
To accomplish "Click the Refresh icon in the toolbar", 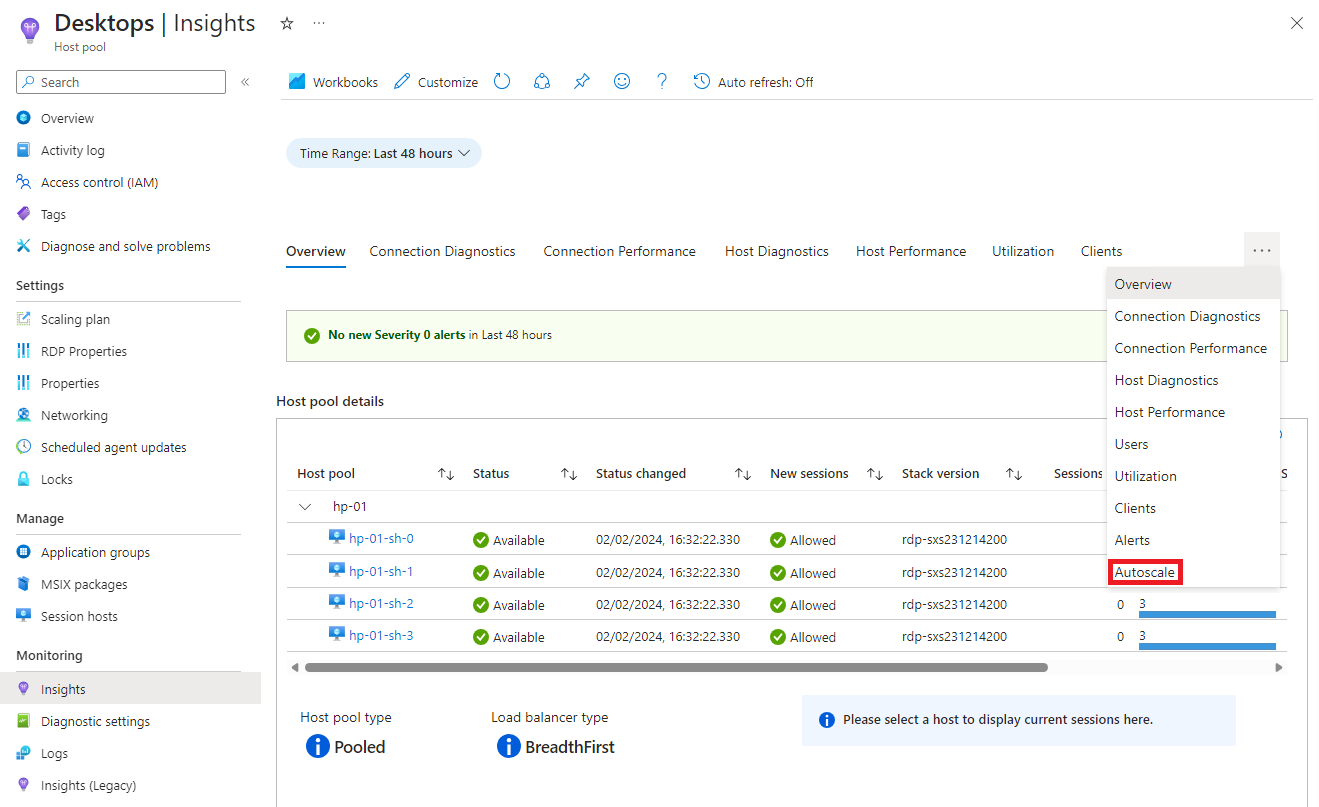I will (x=502, y=82).
